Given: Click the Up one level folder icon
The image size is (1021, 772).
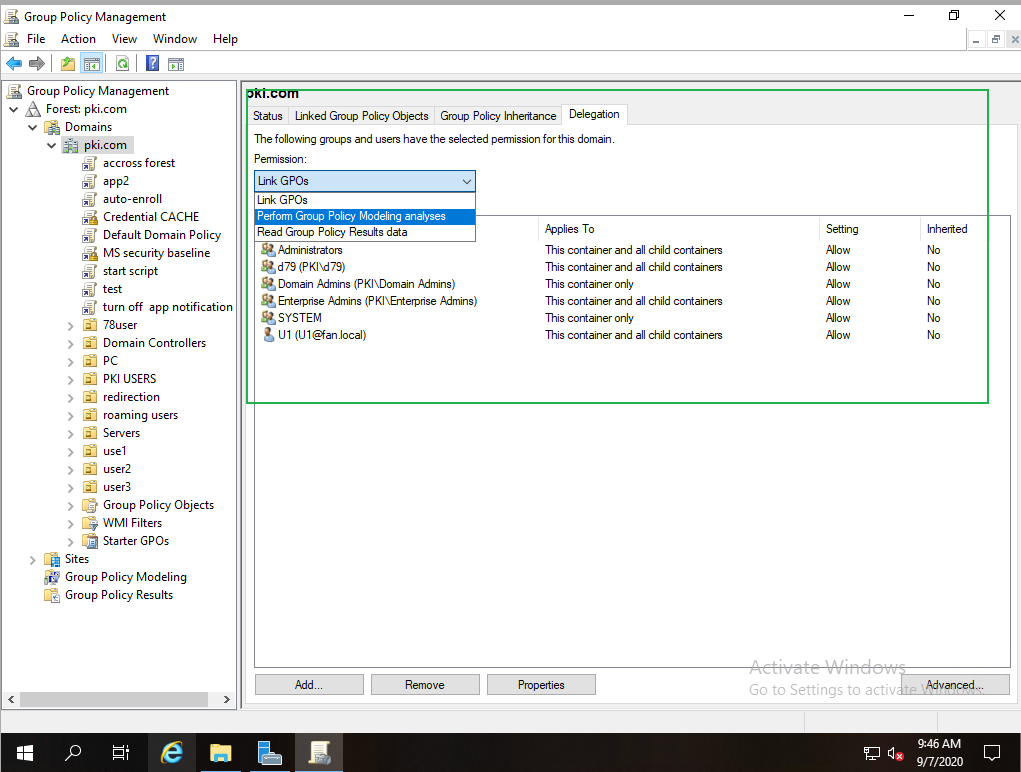Looking at the screenshot, I should 68,64.
